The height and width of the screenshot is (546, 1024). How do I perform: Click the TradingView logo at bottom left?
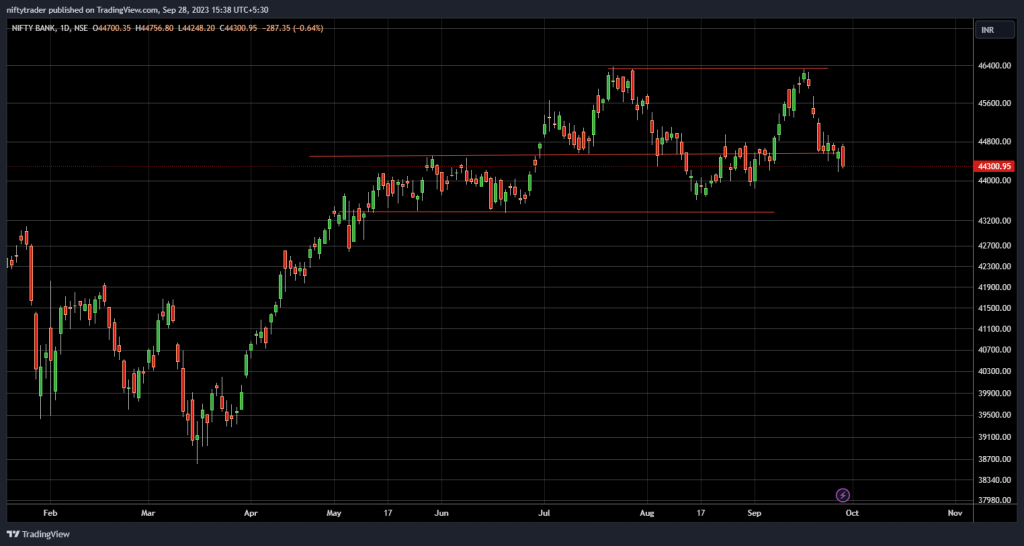(x=39, y=534)
